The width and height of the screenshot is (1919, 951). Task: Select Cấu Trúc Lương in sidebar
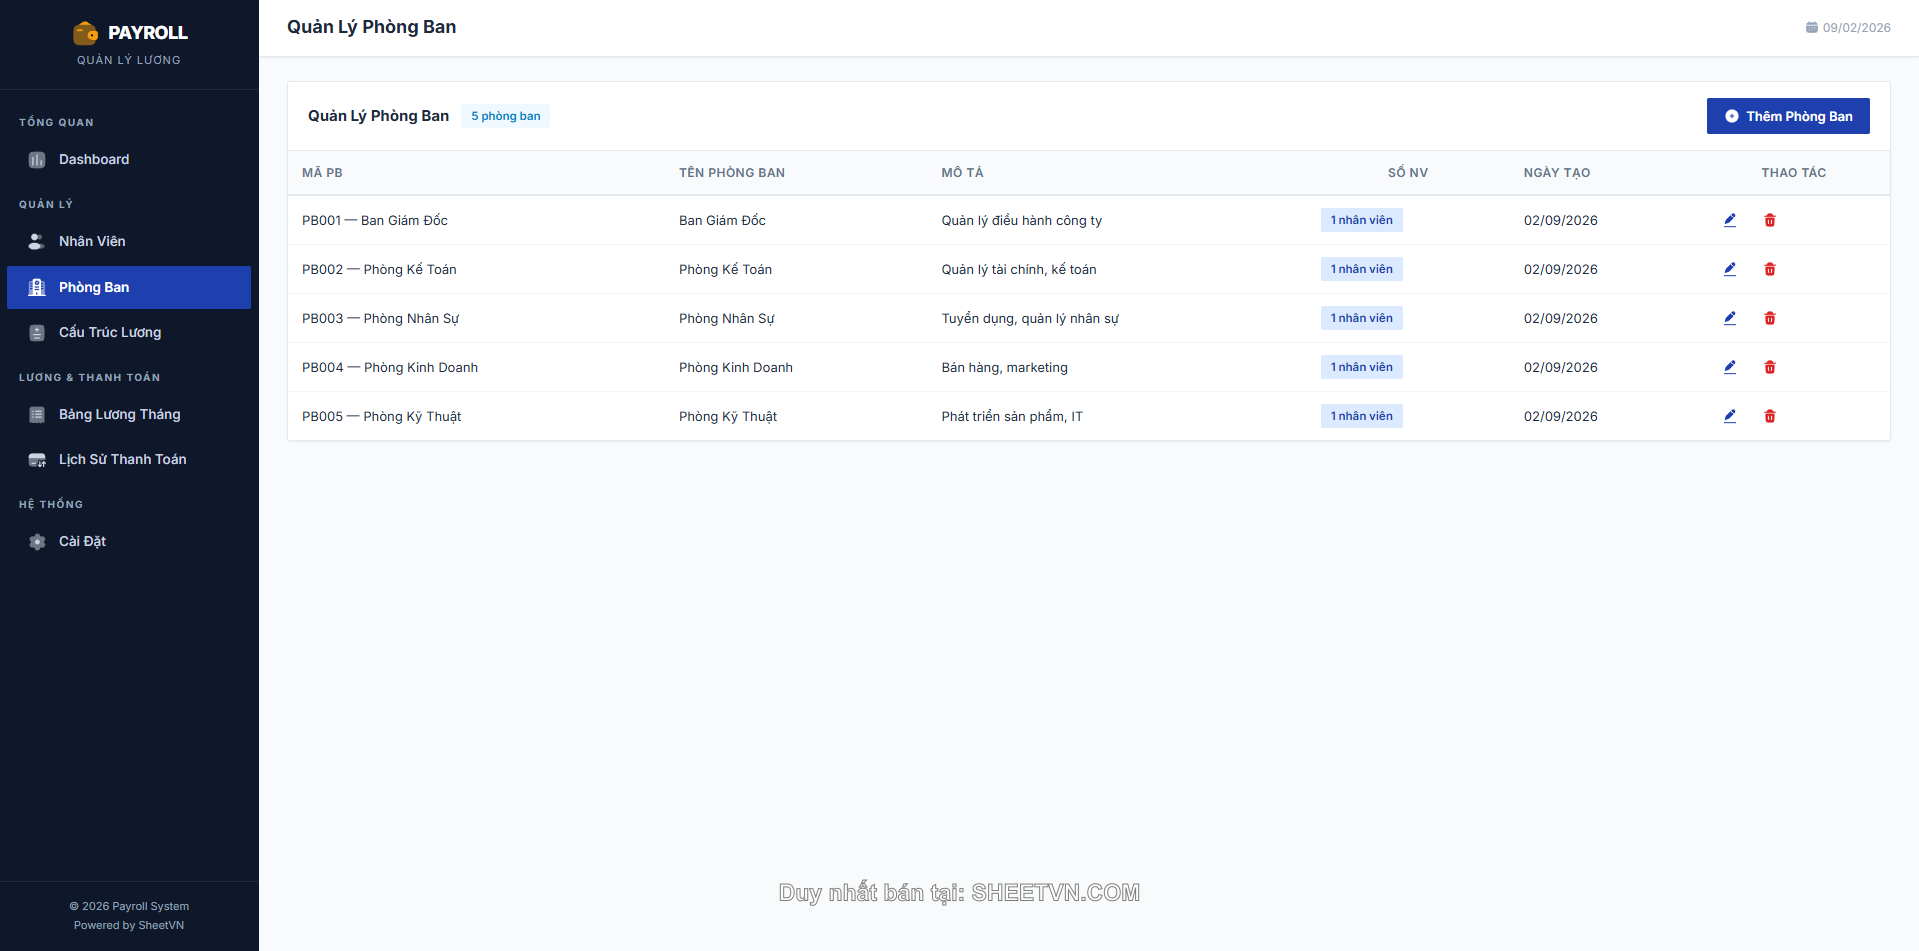pos(110,333)
